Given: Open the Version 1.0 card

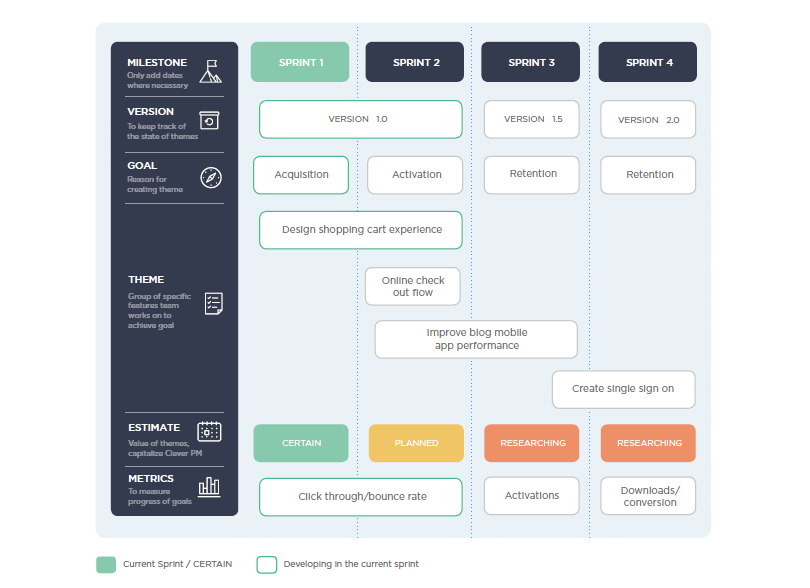Looking at the screenshot, I should tap(361, 119).
